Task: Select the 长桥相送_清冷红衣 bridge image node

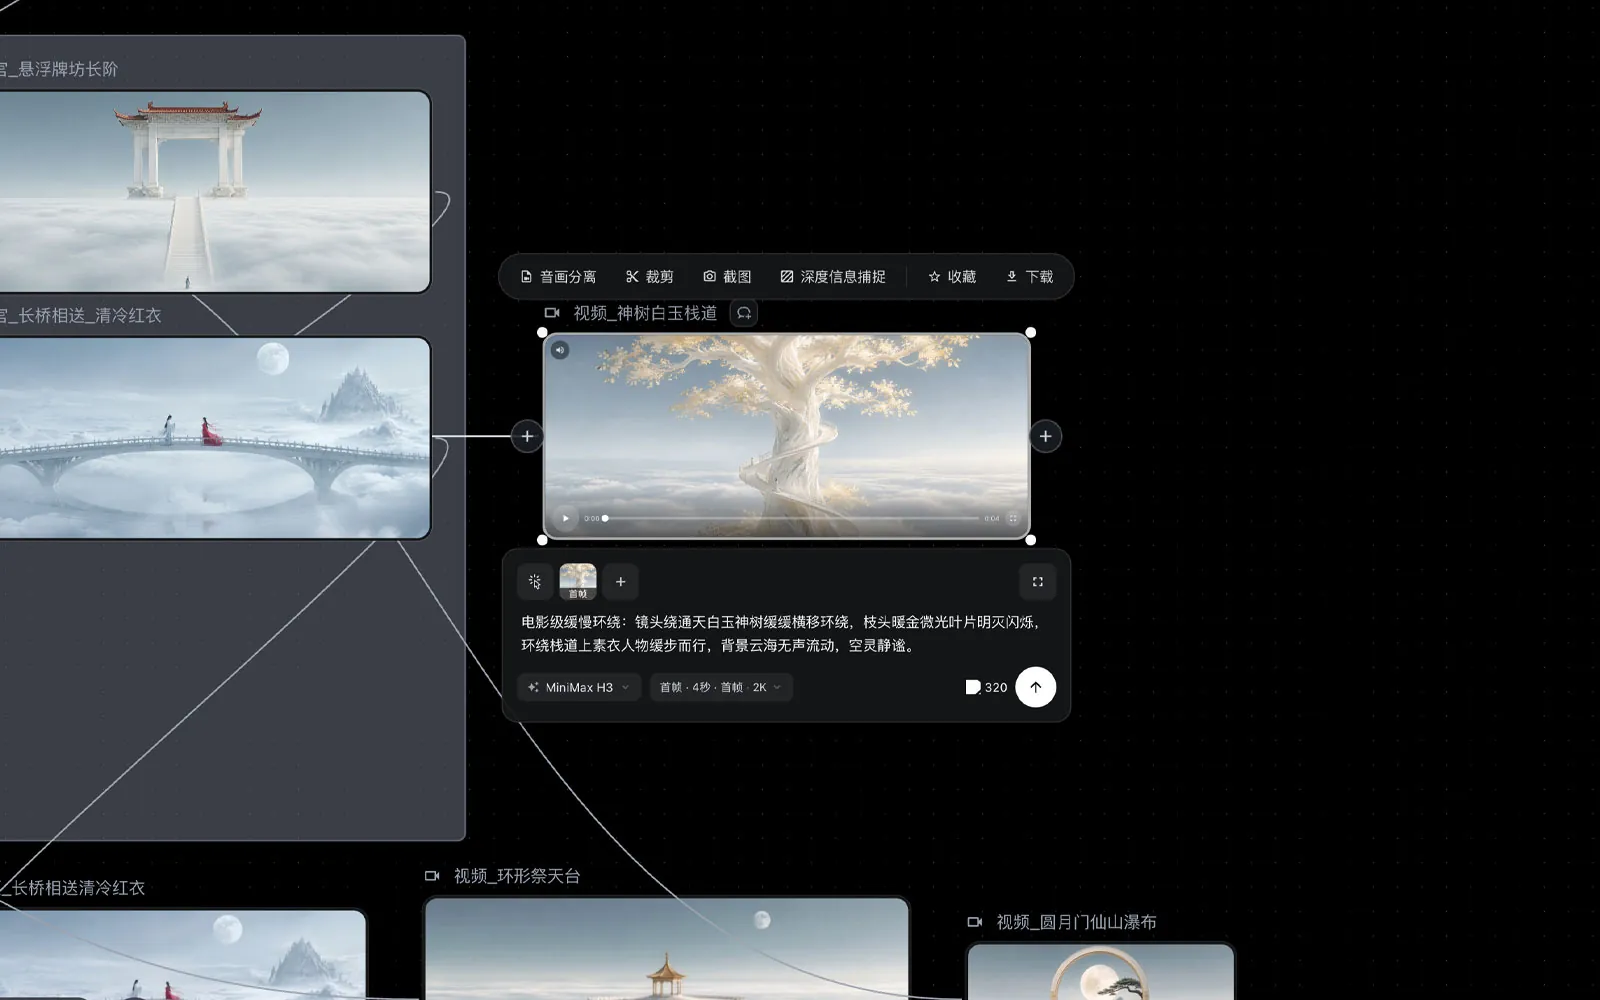Action: point(215,438)
